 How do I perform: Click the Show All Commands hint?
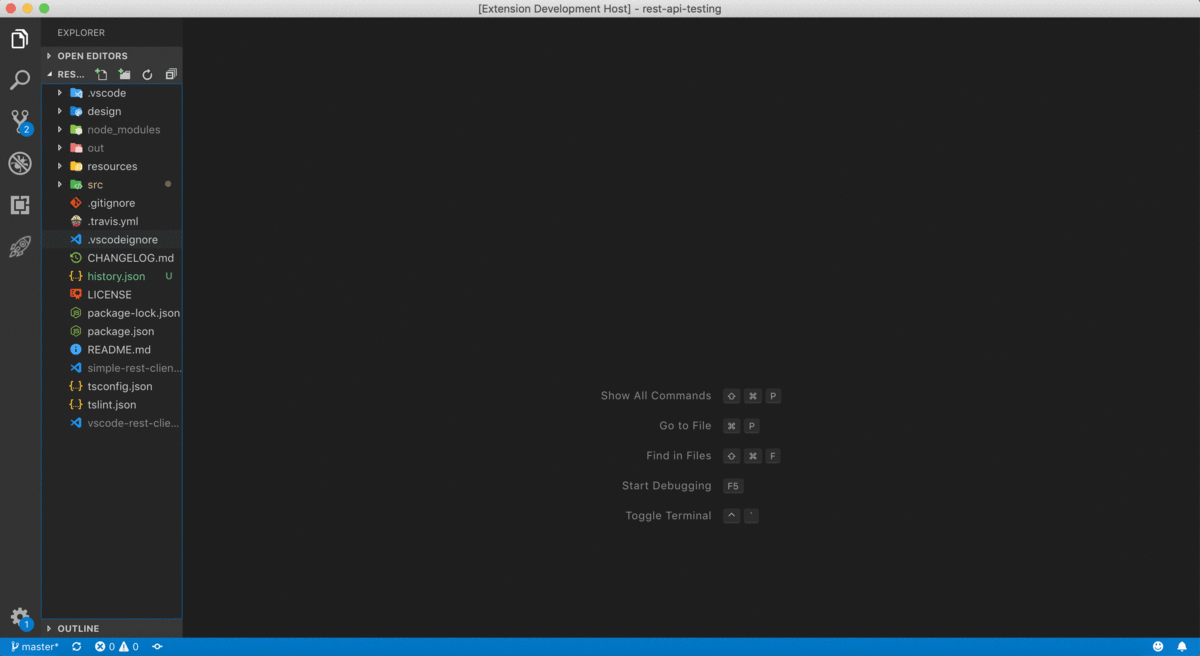[656, 396]
